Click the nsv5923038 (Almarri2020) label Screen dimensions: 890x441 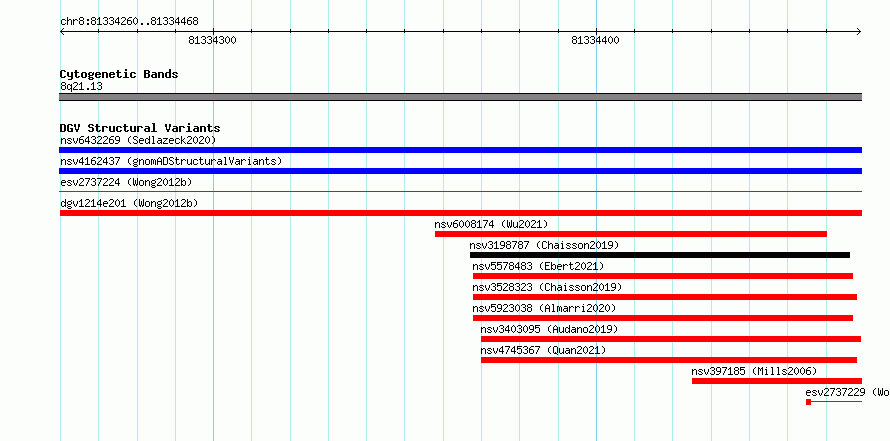coord(544,308)
